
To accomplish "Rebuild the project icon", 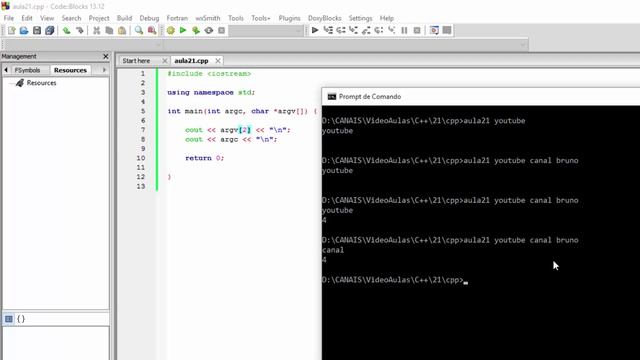I will point(209,31).
